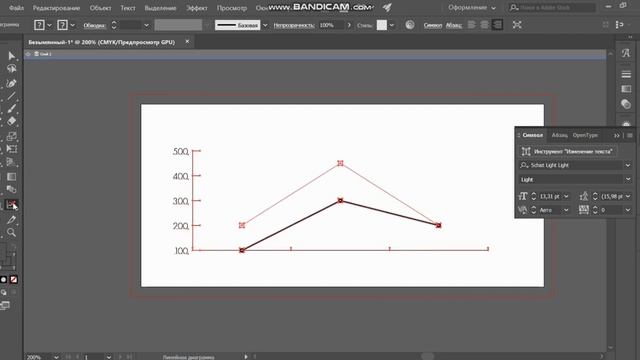640x360 pixels.
Task: Open the Объект menu
Action: 100,8
